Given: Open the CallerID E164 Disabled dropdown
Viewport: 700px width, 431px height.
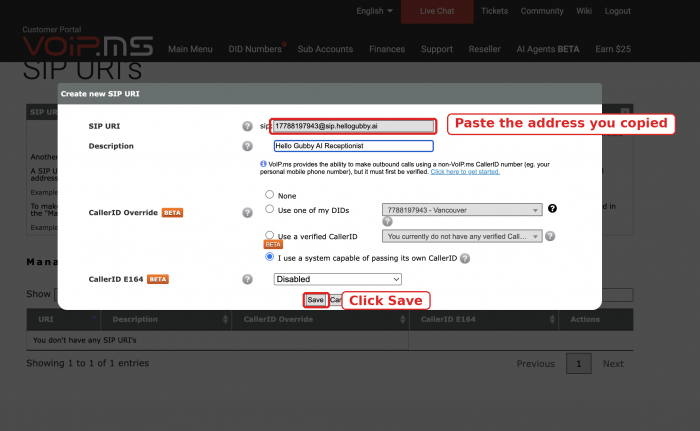Looking at the screenshot, I should point(338,279).
